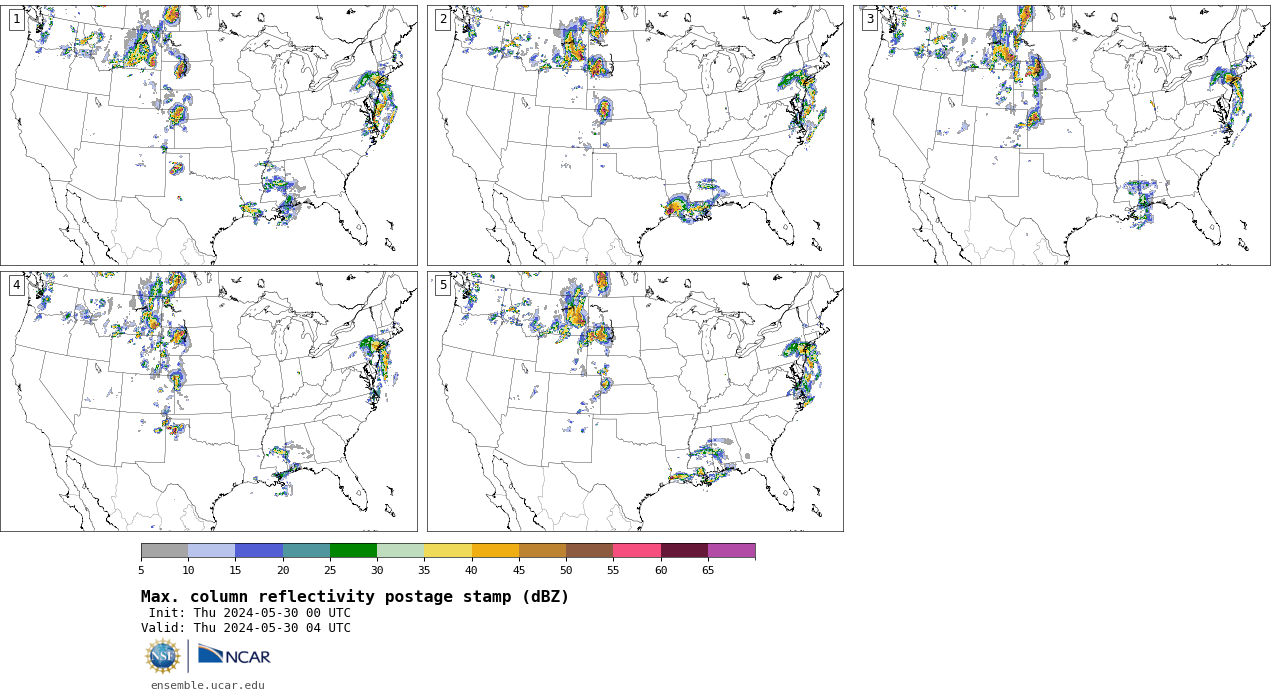Click the panel number label 3
This screenshot has height=696, width=1280.
(x=870, y=19)
